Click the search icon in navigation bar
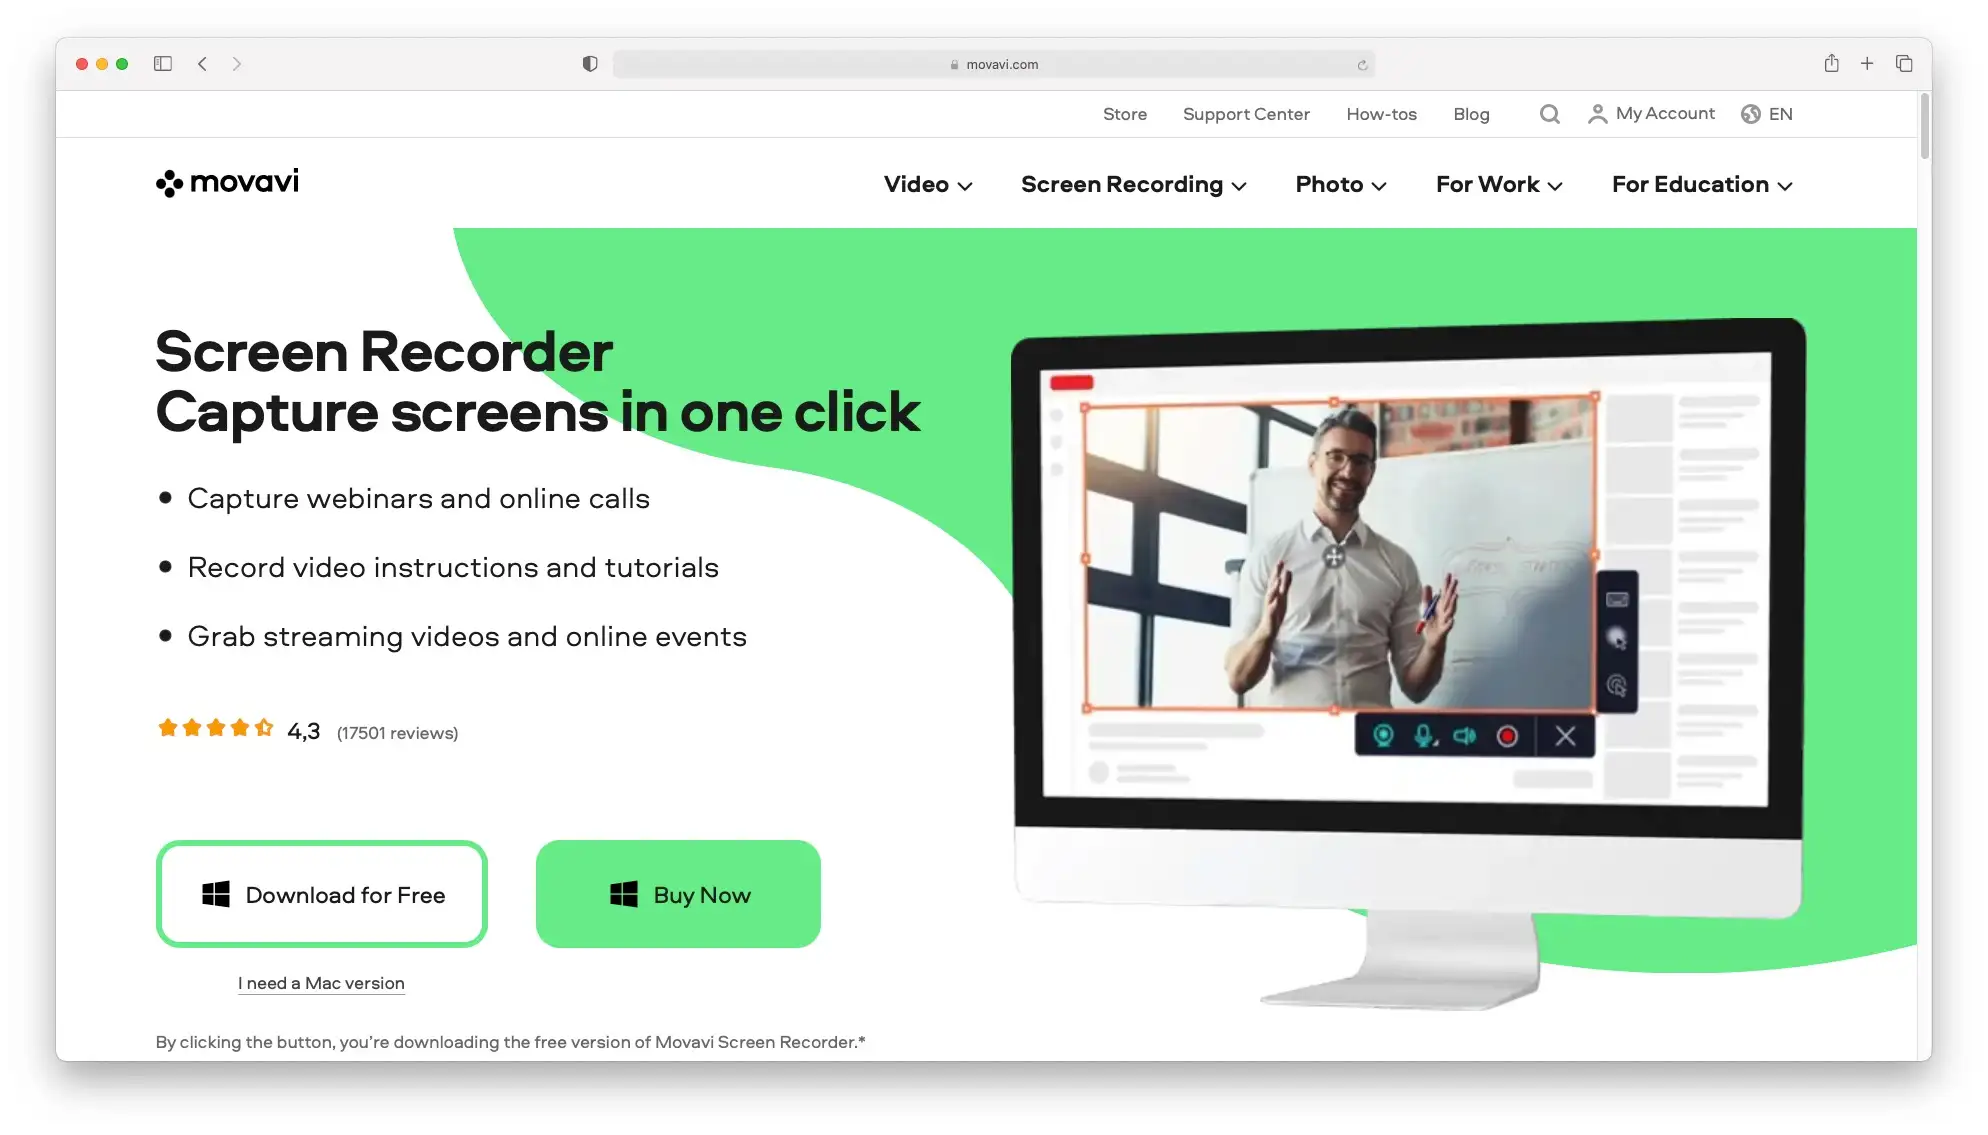 point(1550,113)
